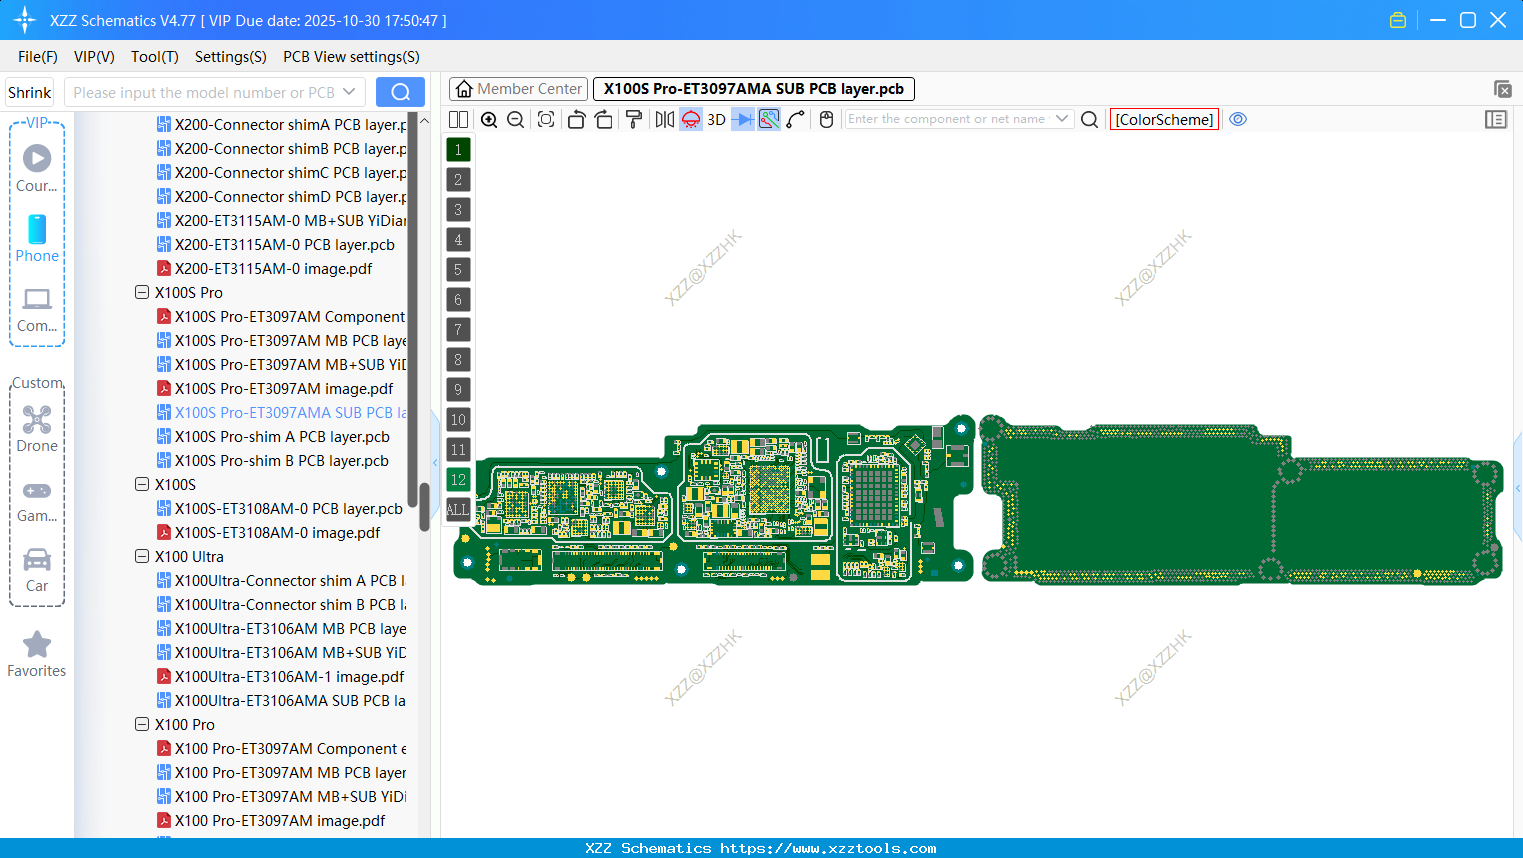Screen dimensions: 1523x858
Task: Toggle the red component highlight mode
Action: [690, 119]
